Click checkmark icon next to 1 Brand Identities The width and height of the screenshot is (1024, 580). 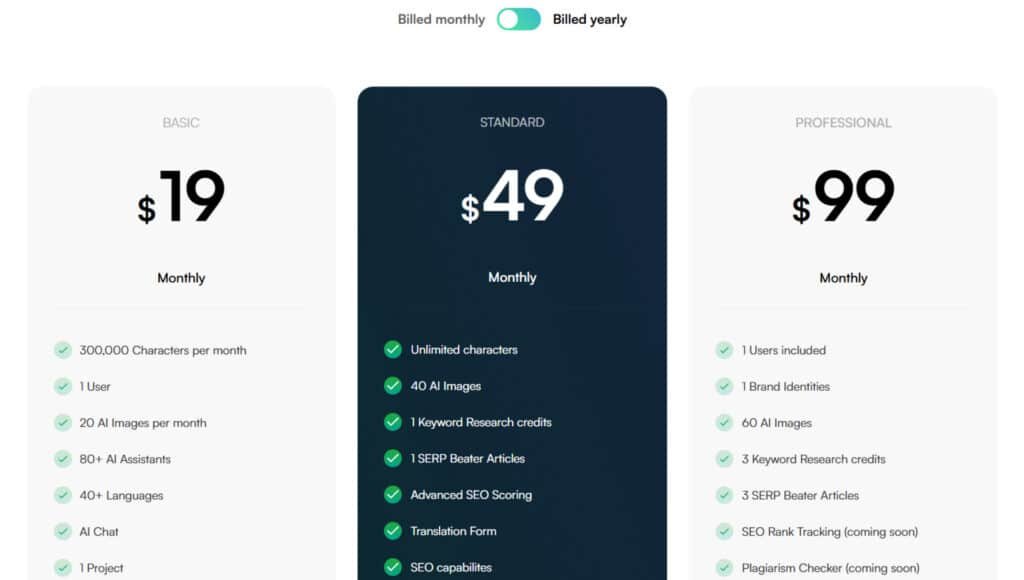(x=724, y=386)
